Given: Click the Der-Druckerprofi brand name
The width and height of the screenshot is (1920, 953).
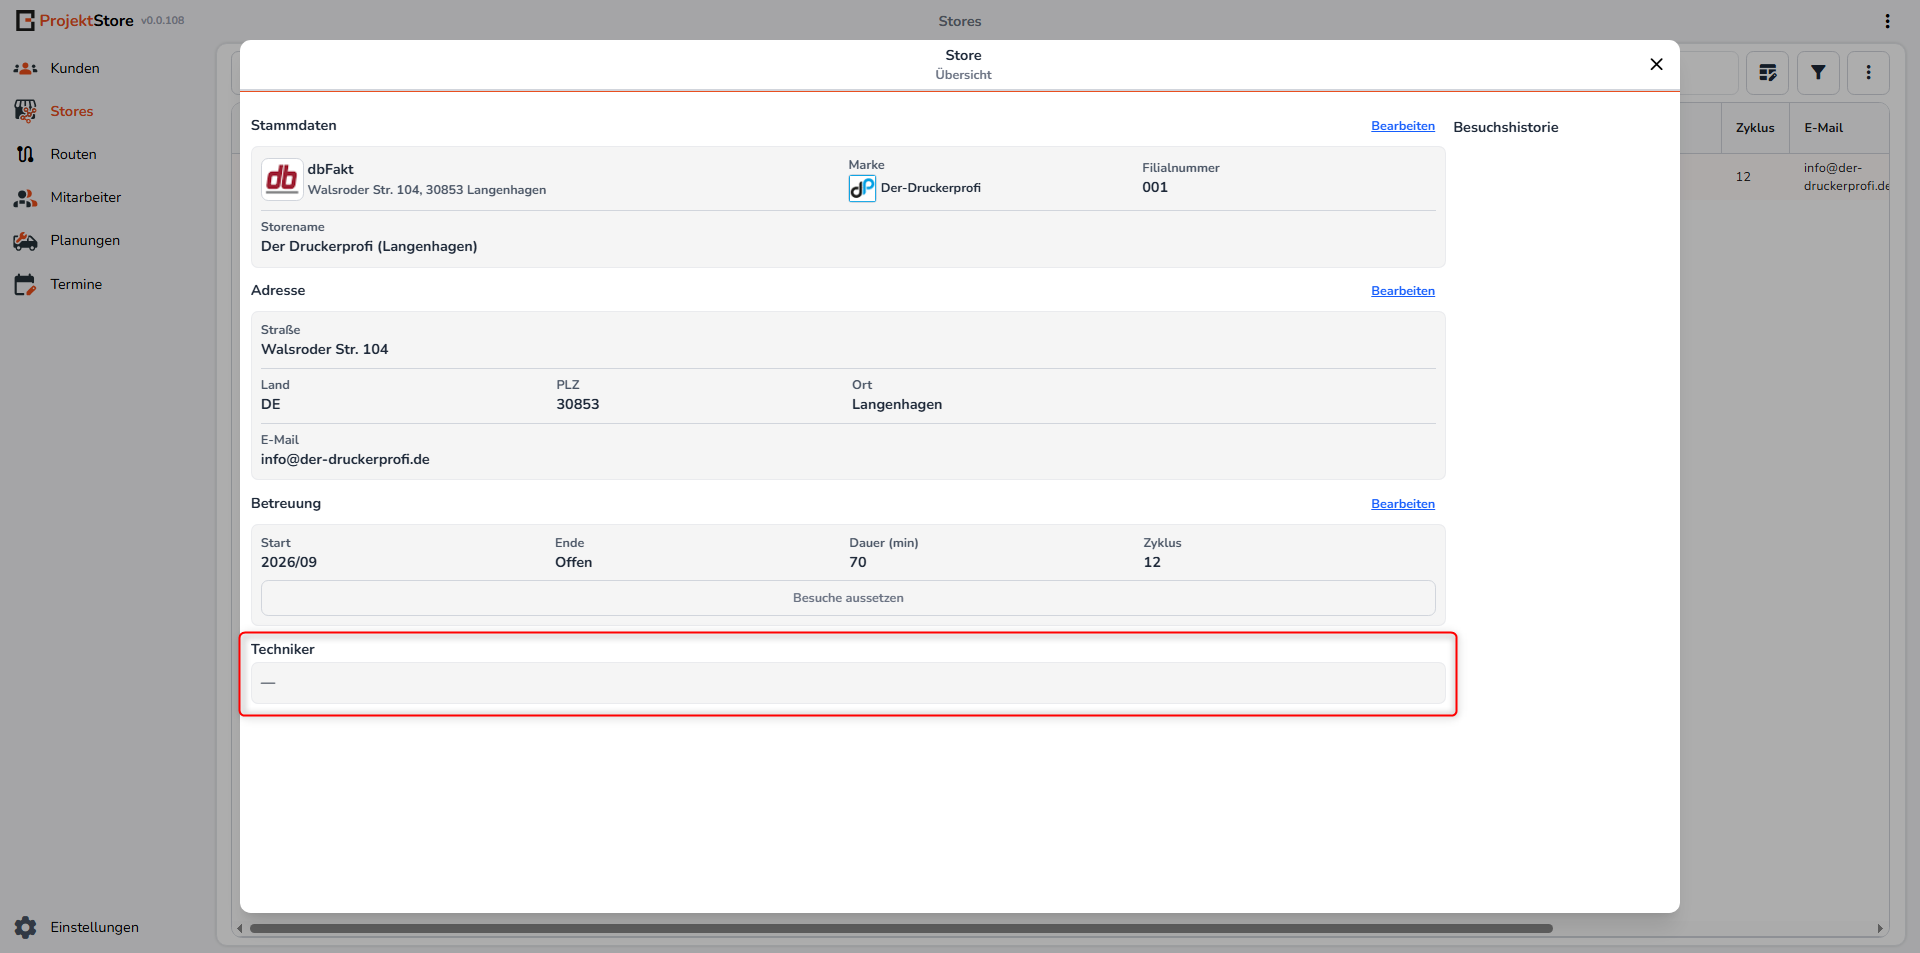Looking at the screenshot, I should click(931, 188).
